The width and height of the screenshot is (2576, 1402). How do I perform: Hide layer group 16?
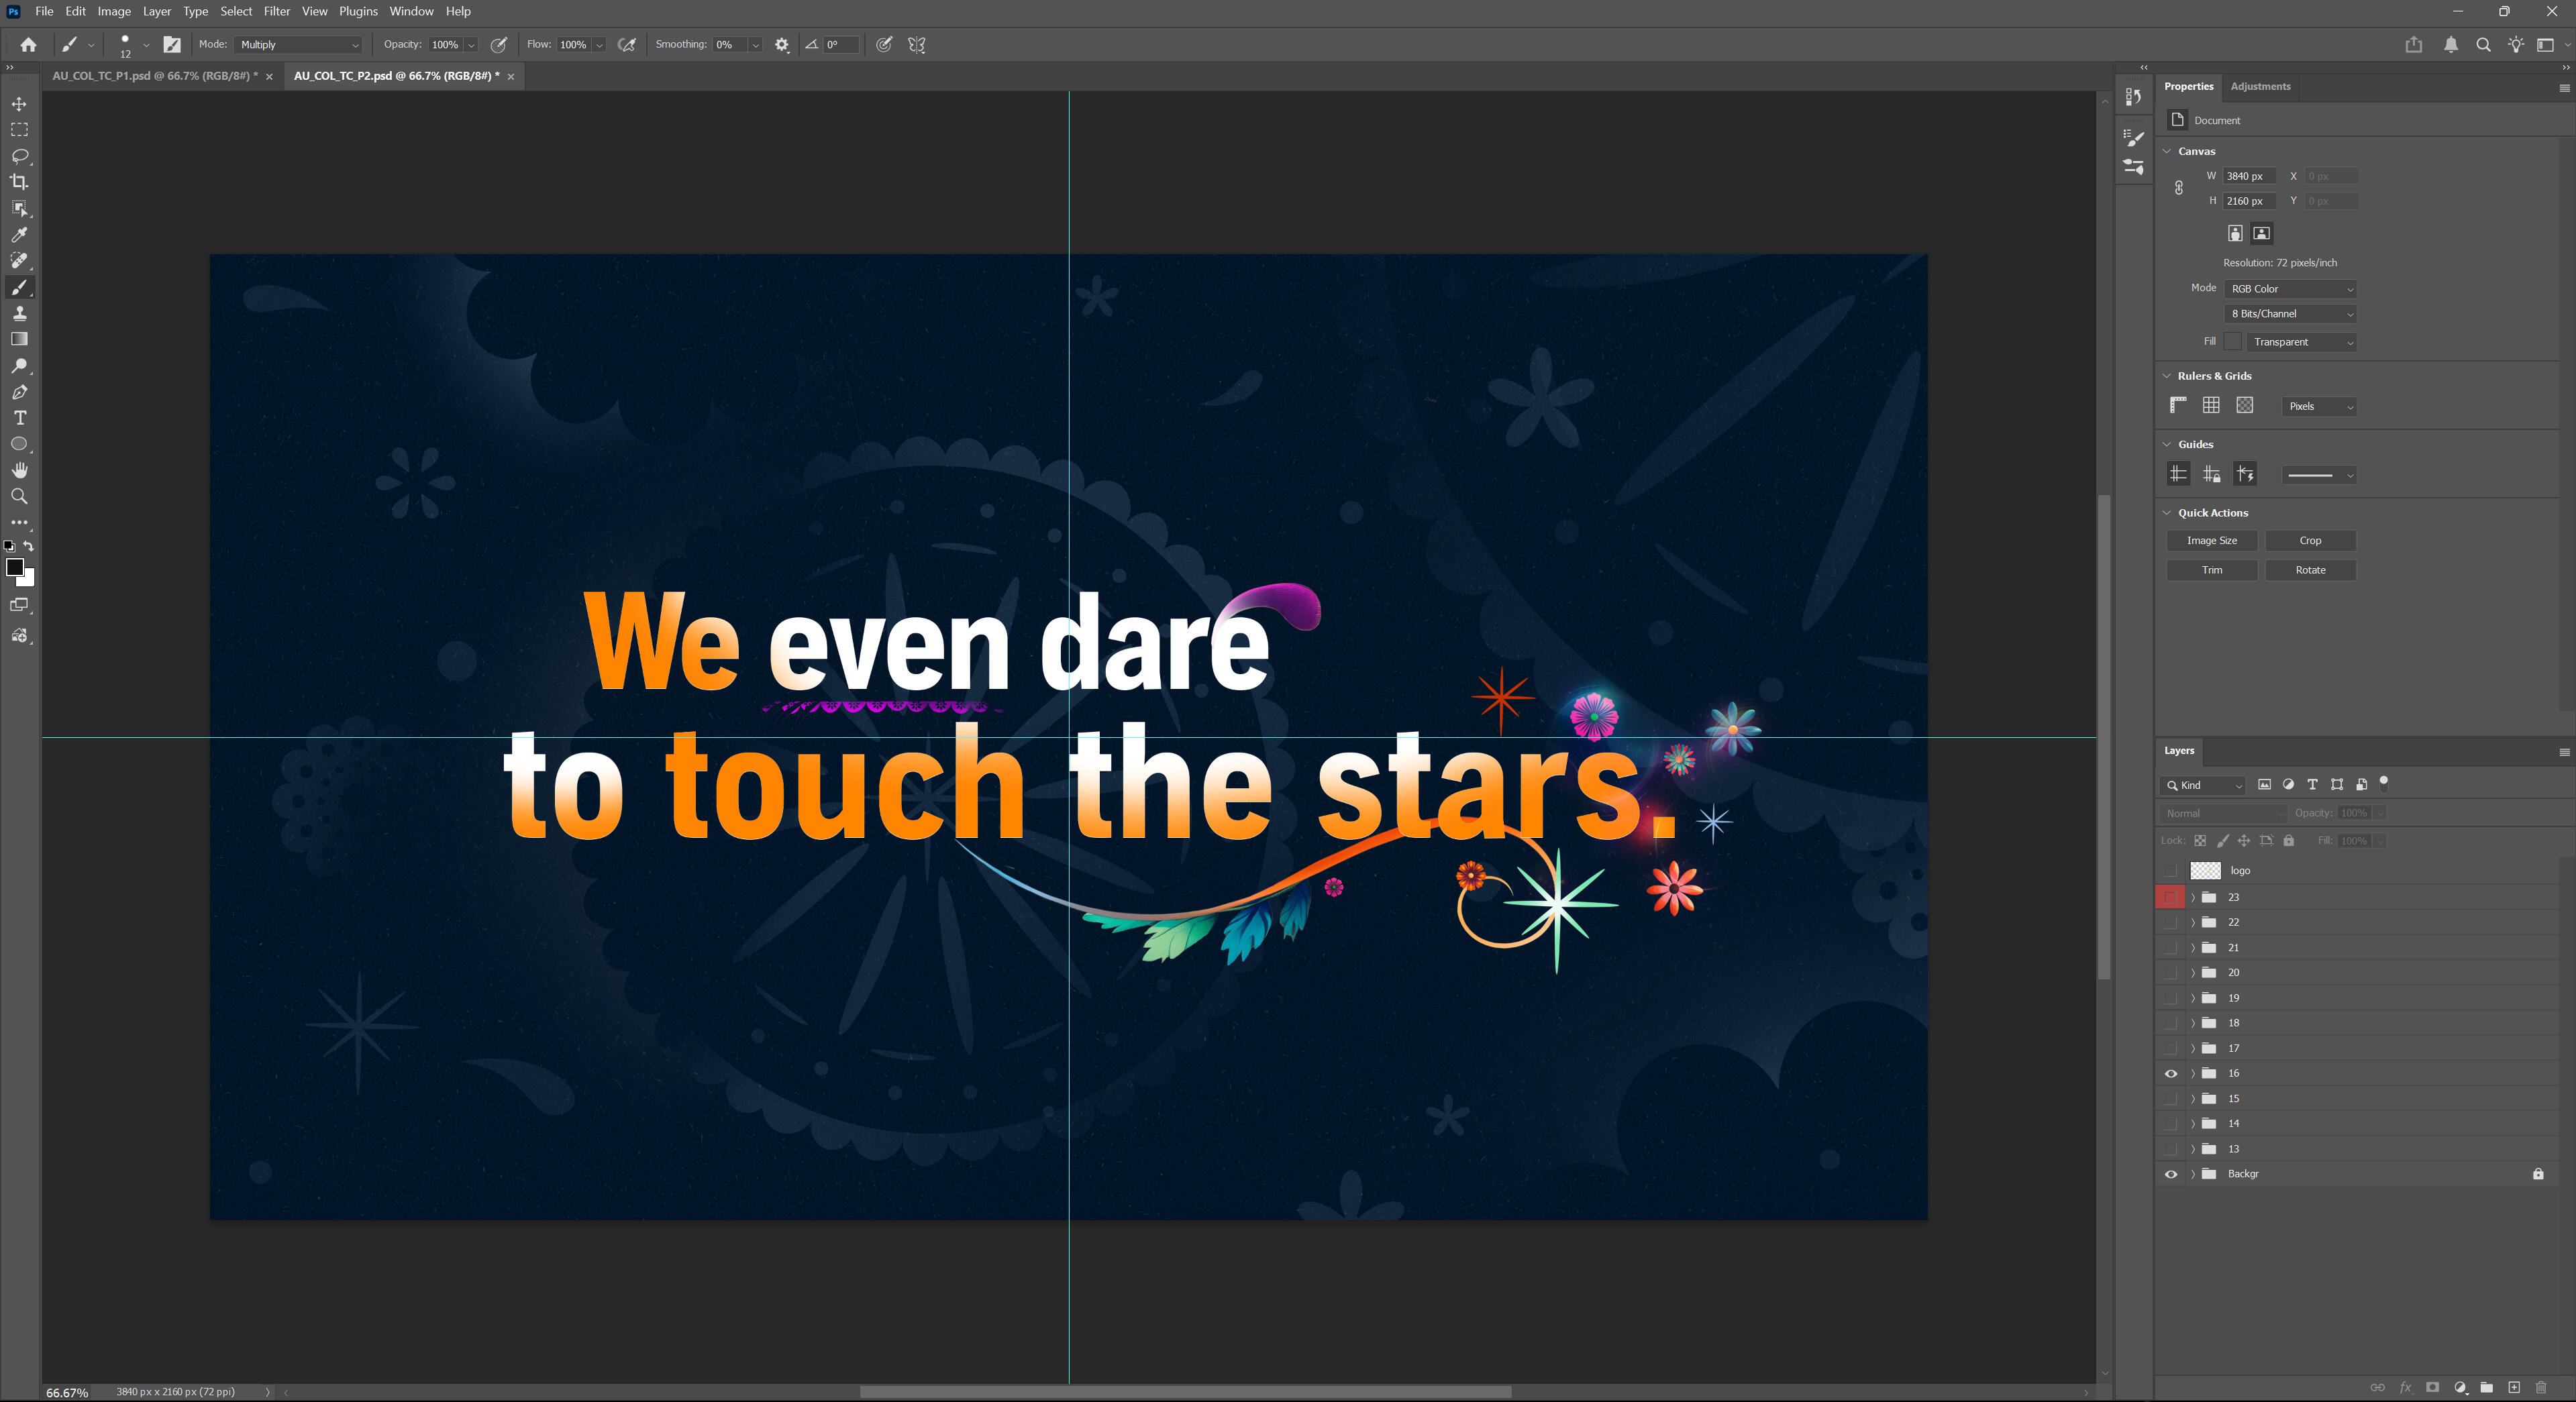2171,1073
